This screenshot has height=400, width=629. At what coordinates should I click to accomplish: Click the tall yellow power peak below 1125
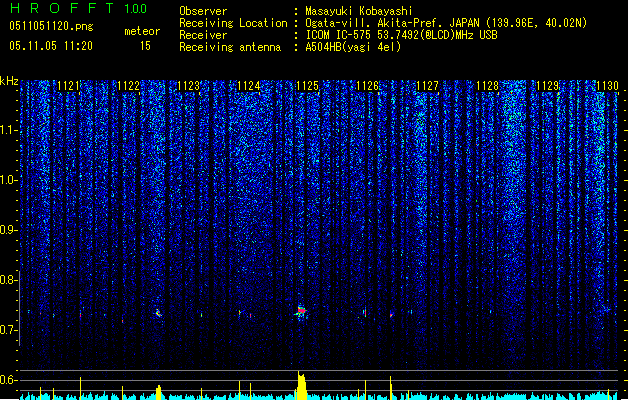coord(301,385)
